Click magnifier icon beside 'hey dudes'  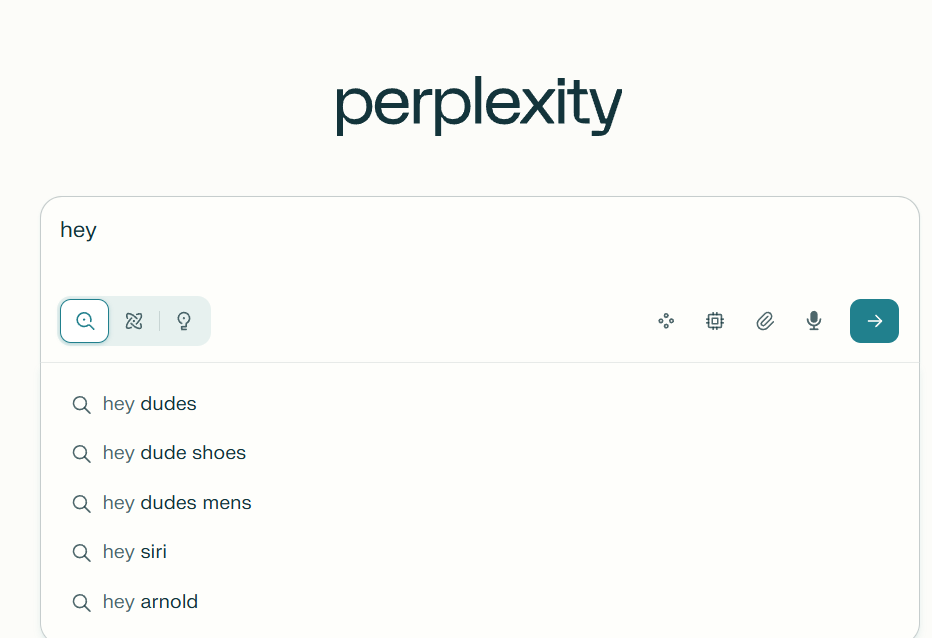[82, 405]
